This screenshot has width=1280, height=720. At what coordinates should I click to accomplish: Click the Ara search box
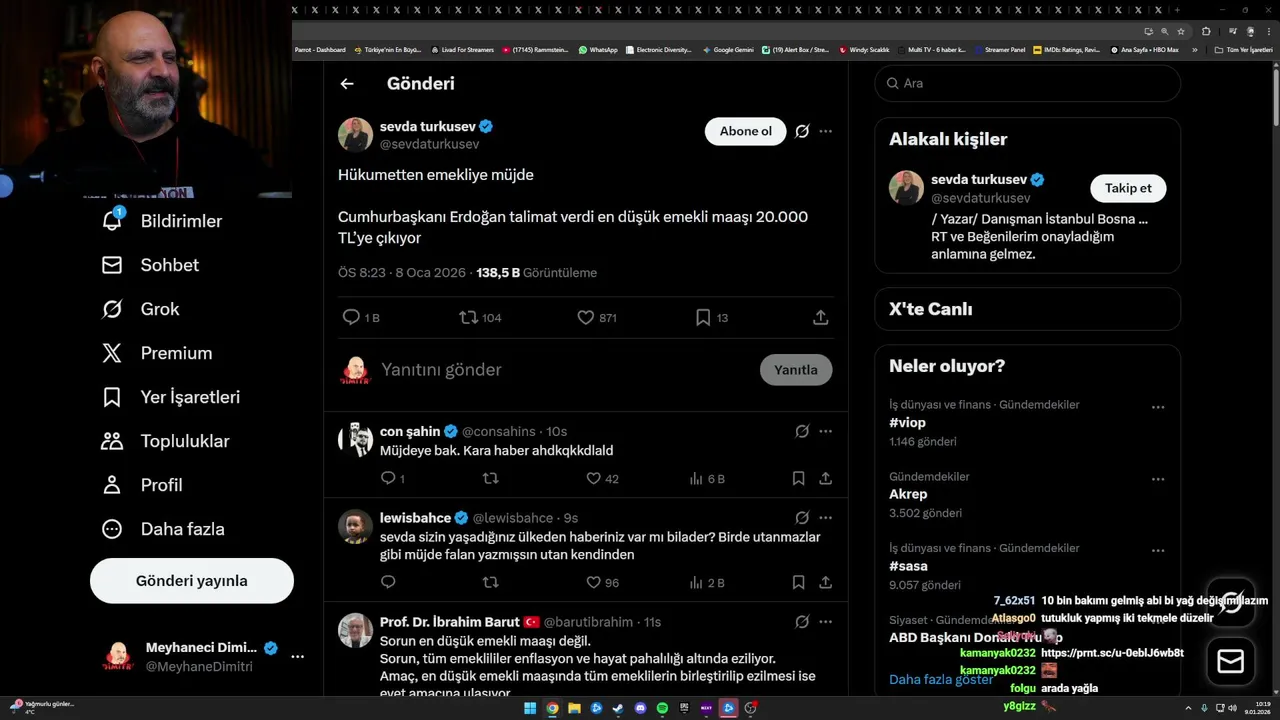click(1028, 84)
